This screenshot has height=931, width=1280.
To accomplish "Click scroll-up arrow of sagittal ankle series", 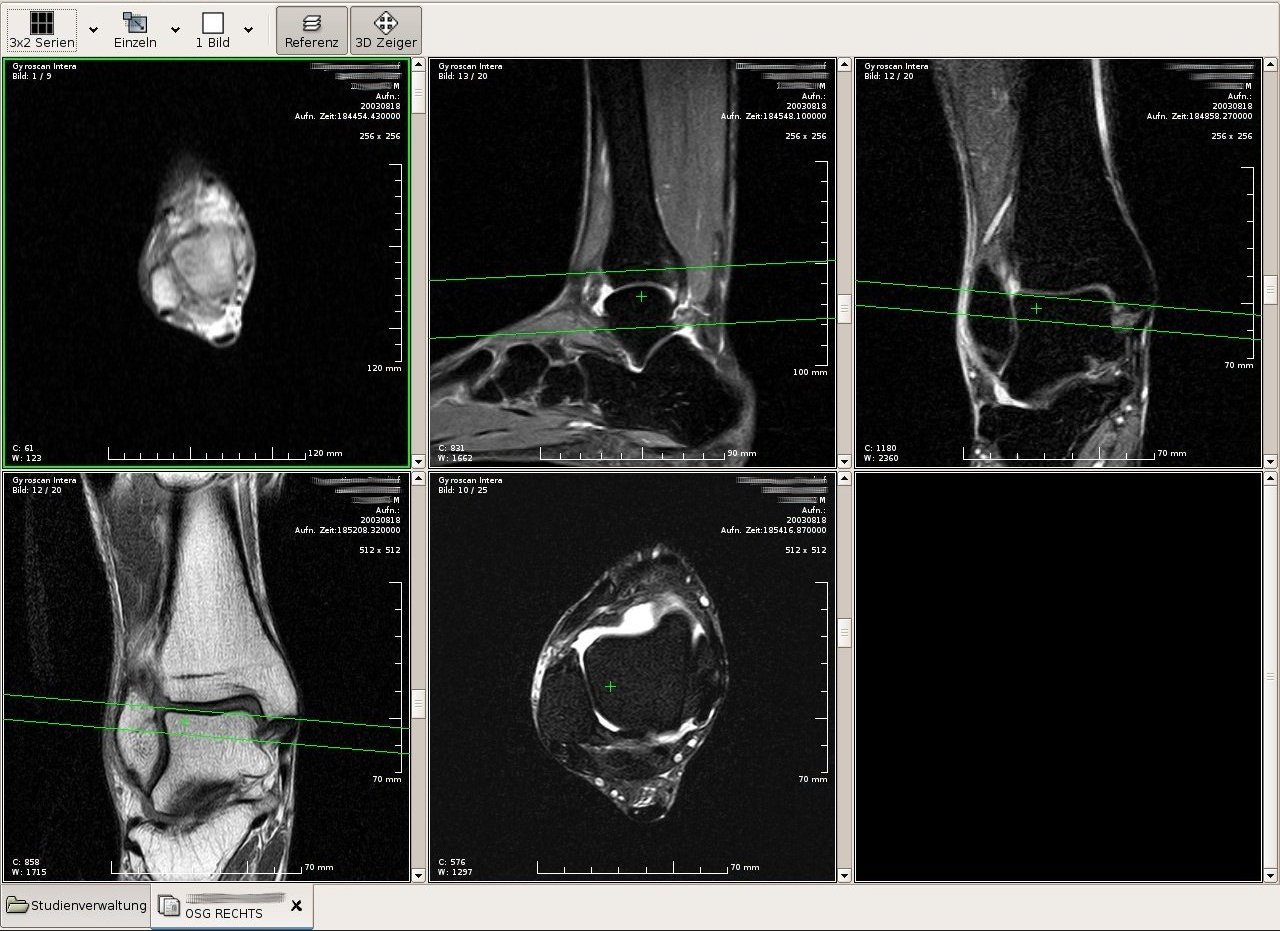I will (844, 66).
